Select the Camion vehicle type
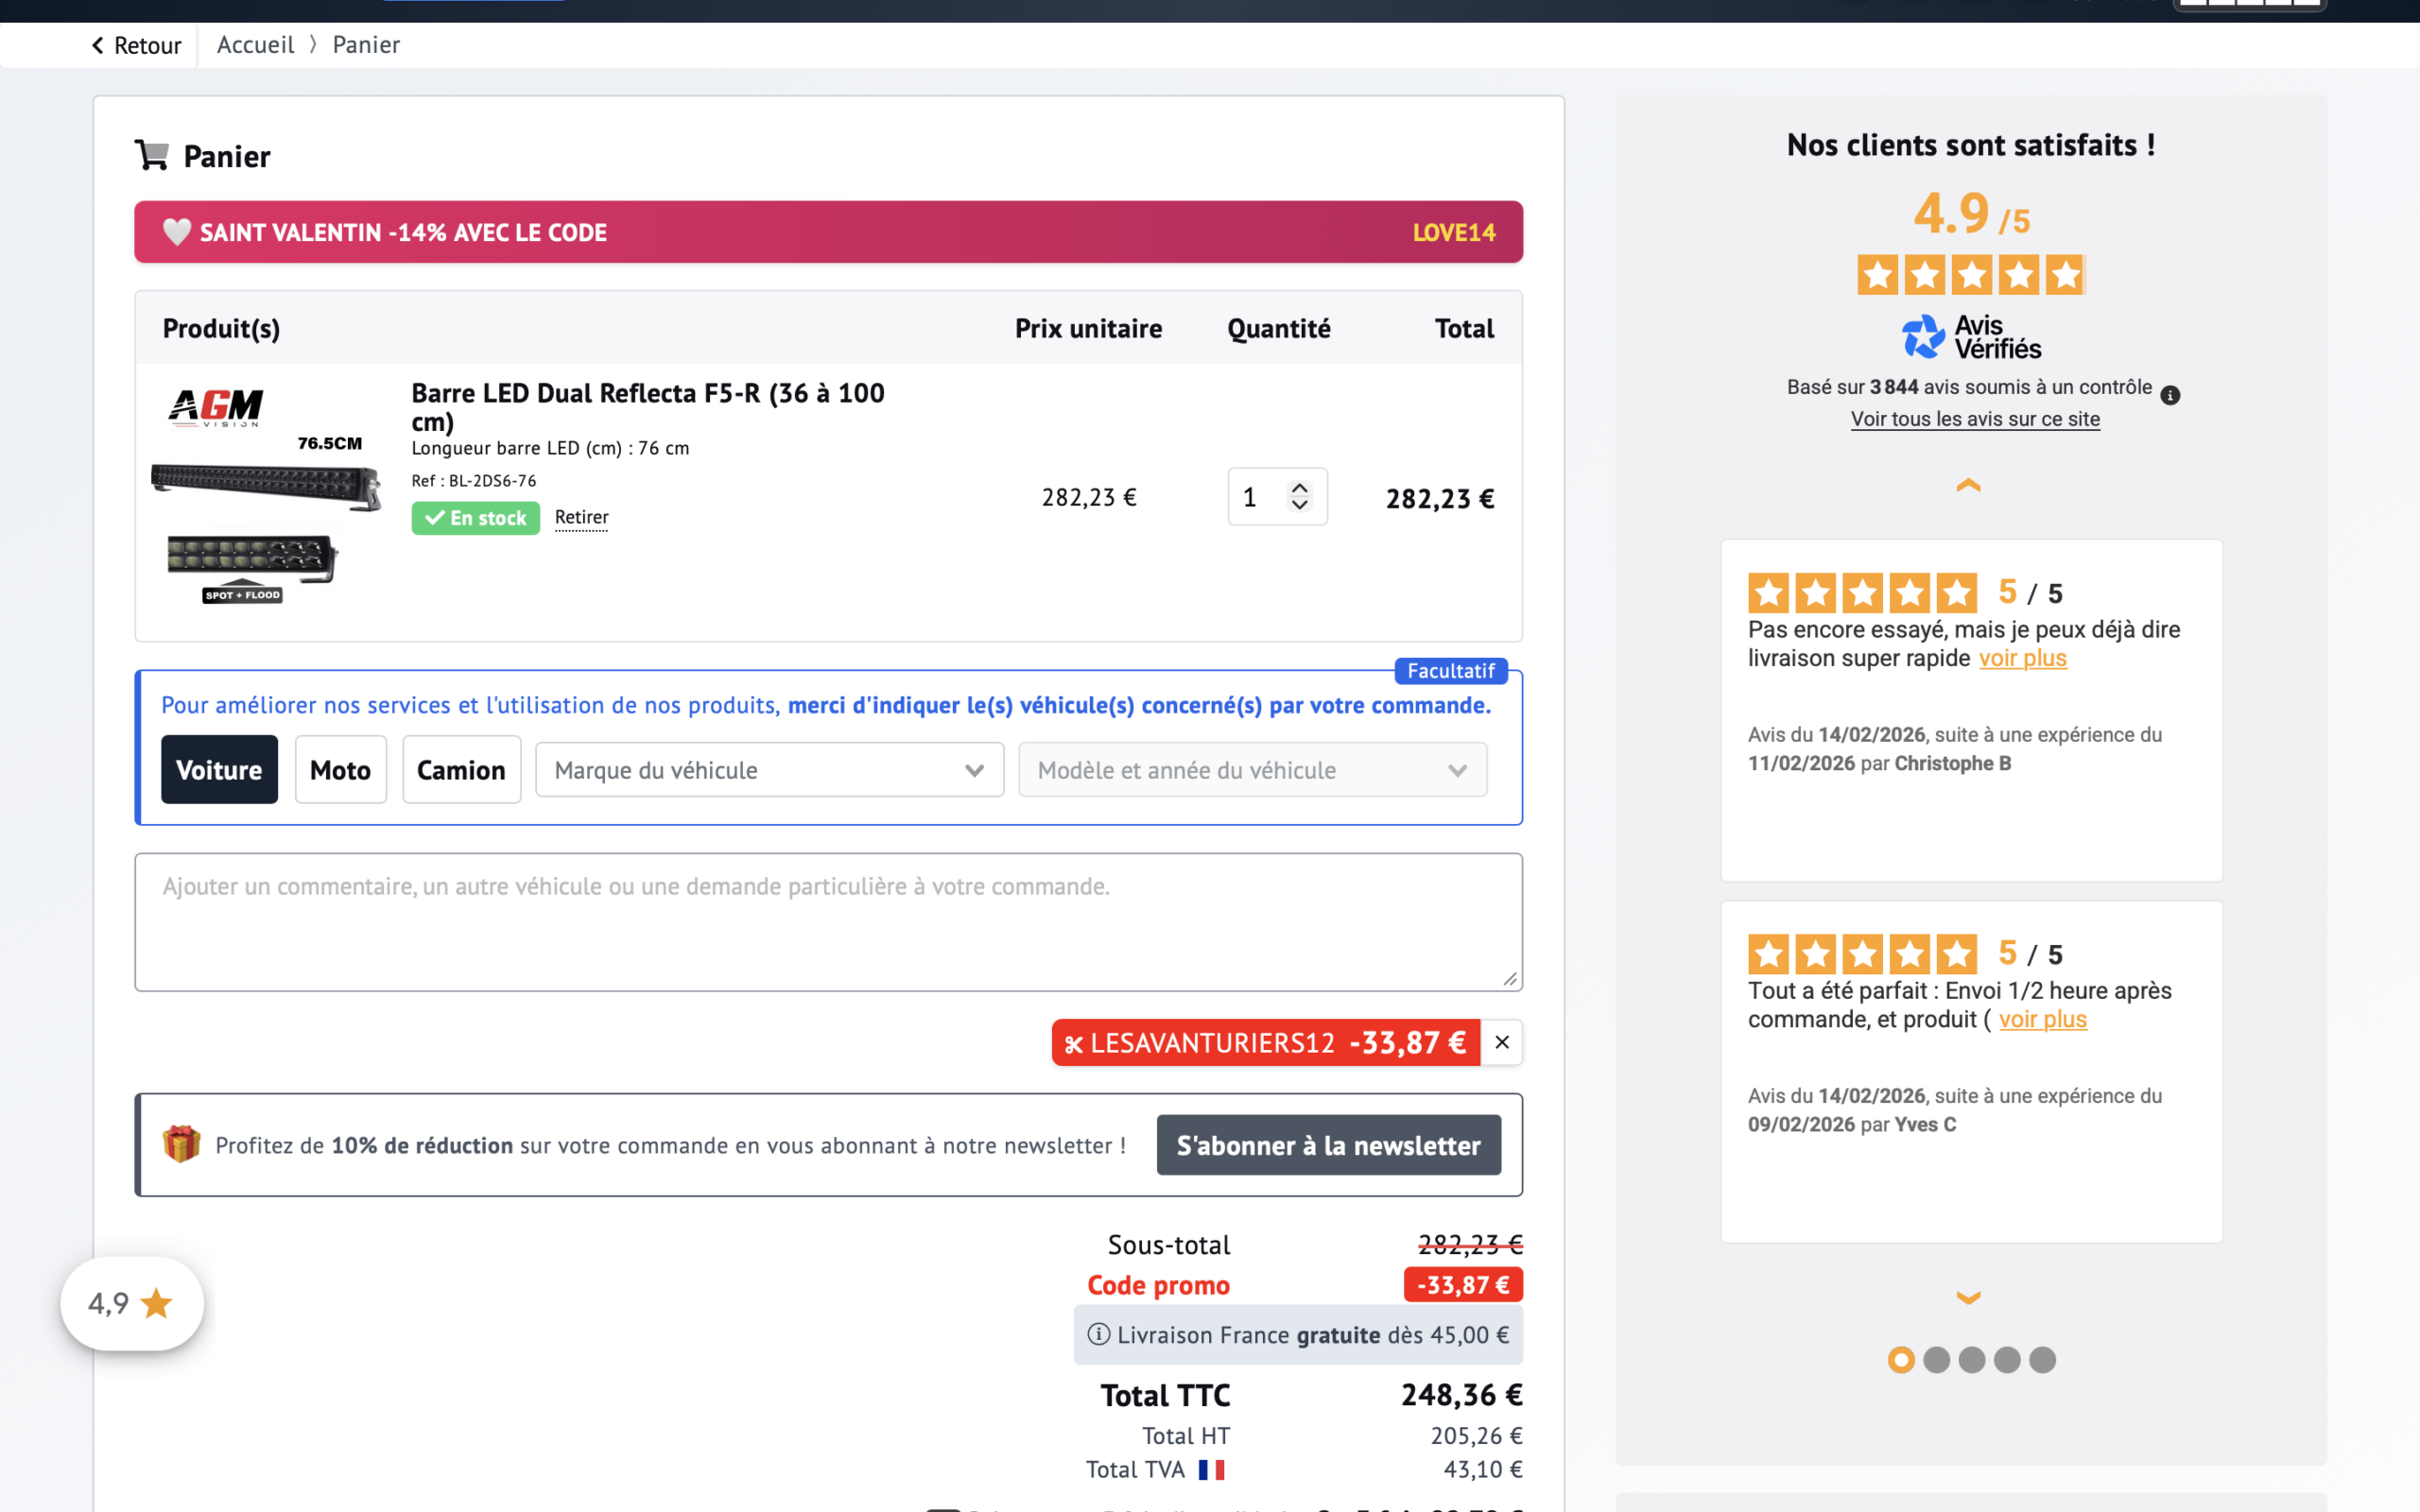This screenshot has height=1512, width=2420. click(x=461, y=769)
